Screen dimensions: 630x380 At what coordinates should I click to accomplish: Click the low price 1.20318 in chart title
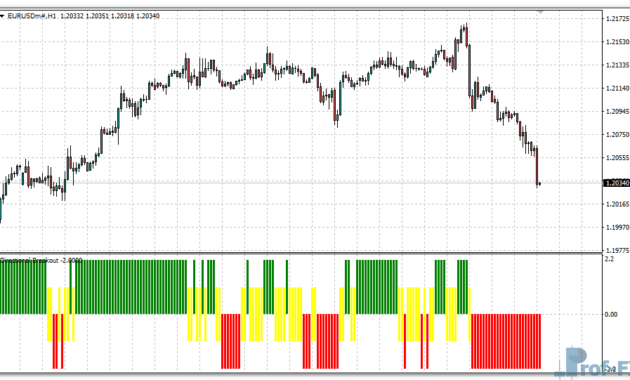tap(123, 16)
